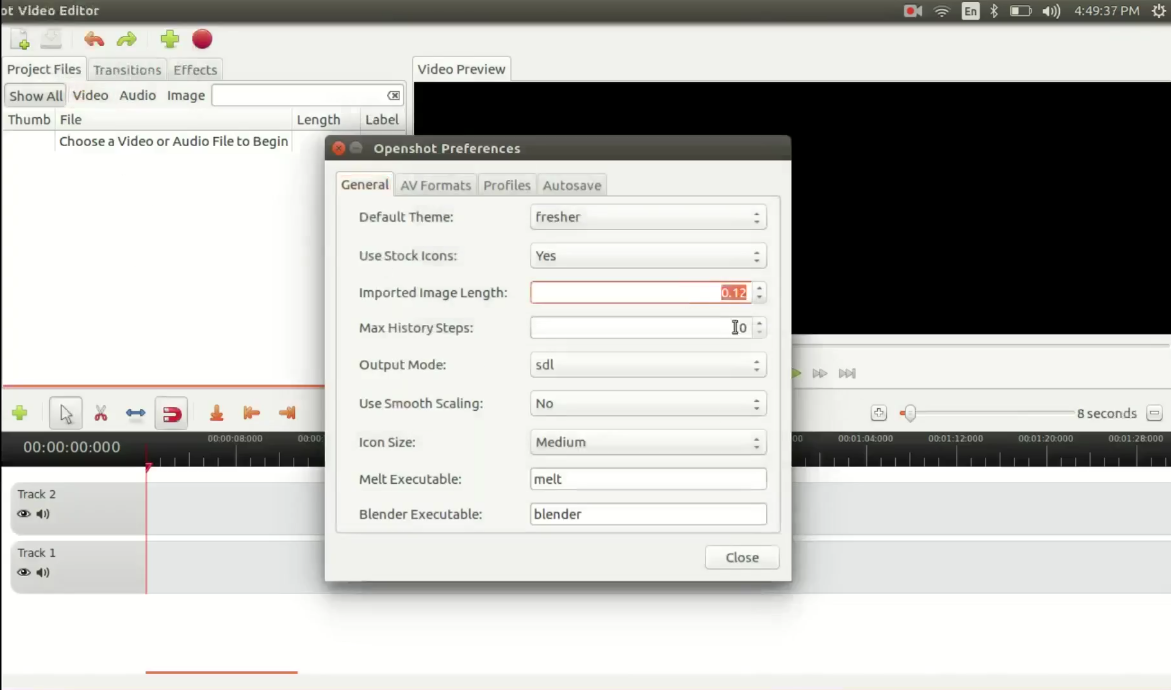
Task: Mute Track 2 with the speaker icon
Action: [43, 514]
